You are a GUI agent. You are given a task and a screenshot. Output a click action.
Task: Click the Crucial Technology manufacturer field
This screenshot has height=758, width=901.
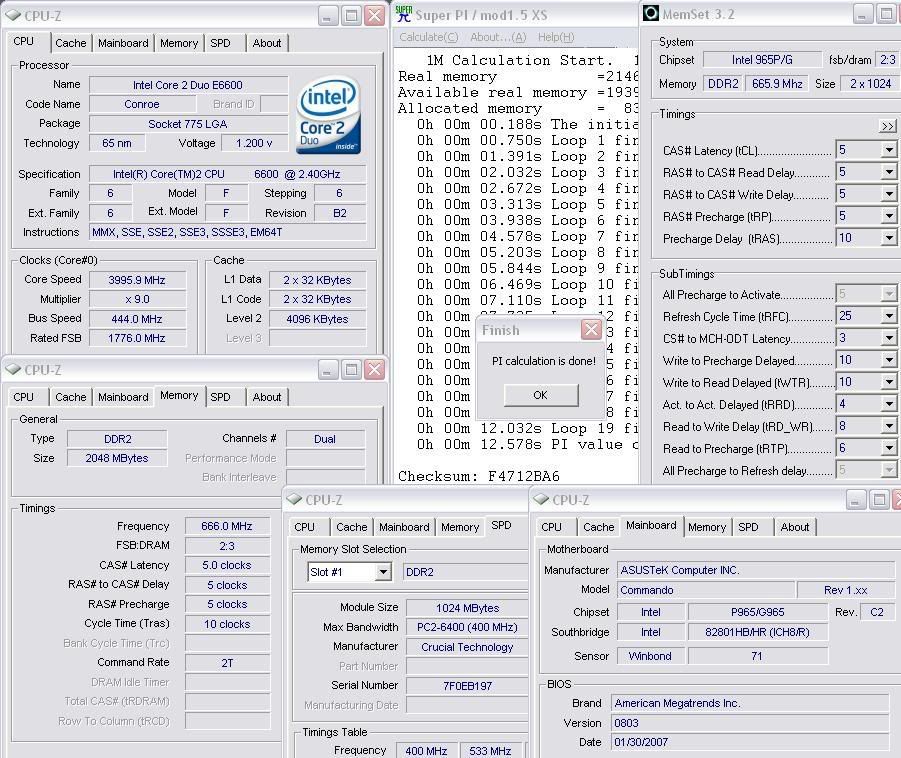click(467, 647)
